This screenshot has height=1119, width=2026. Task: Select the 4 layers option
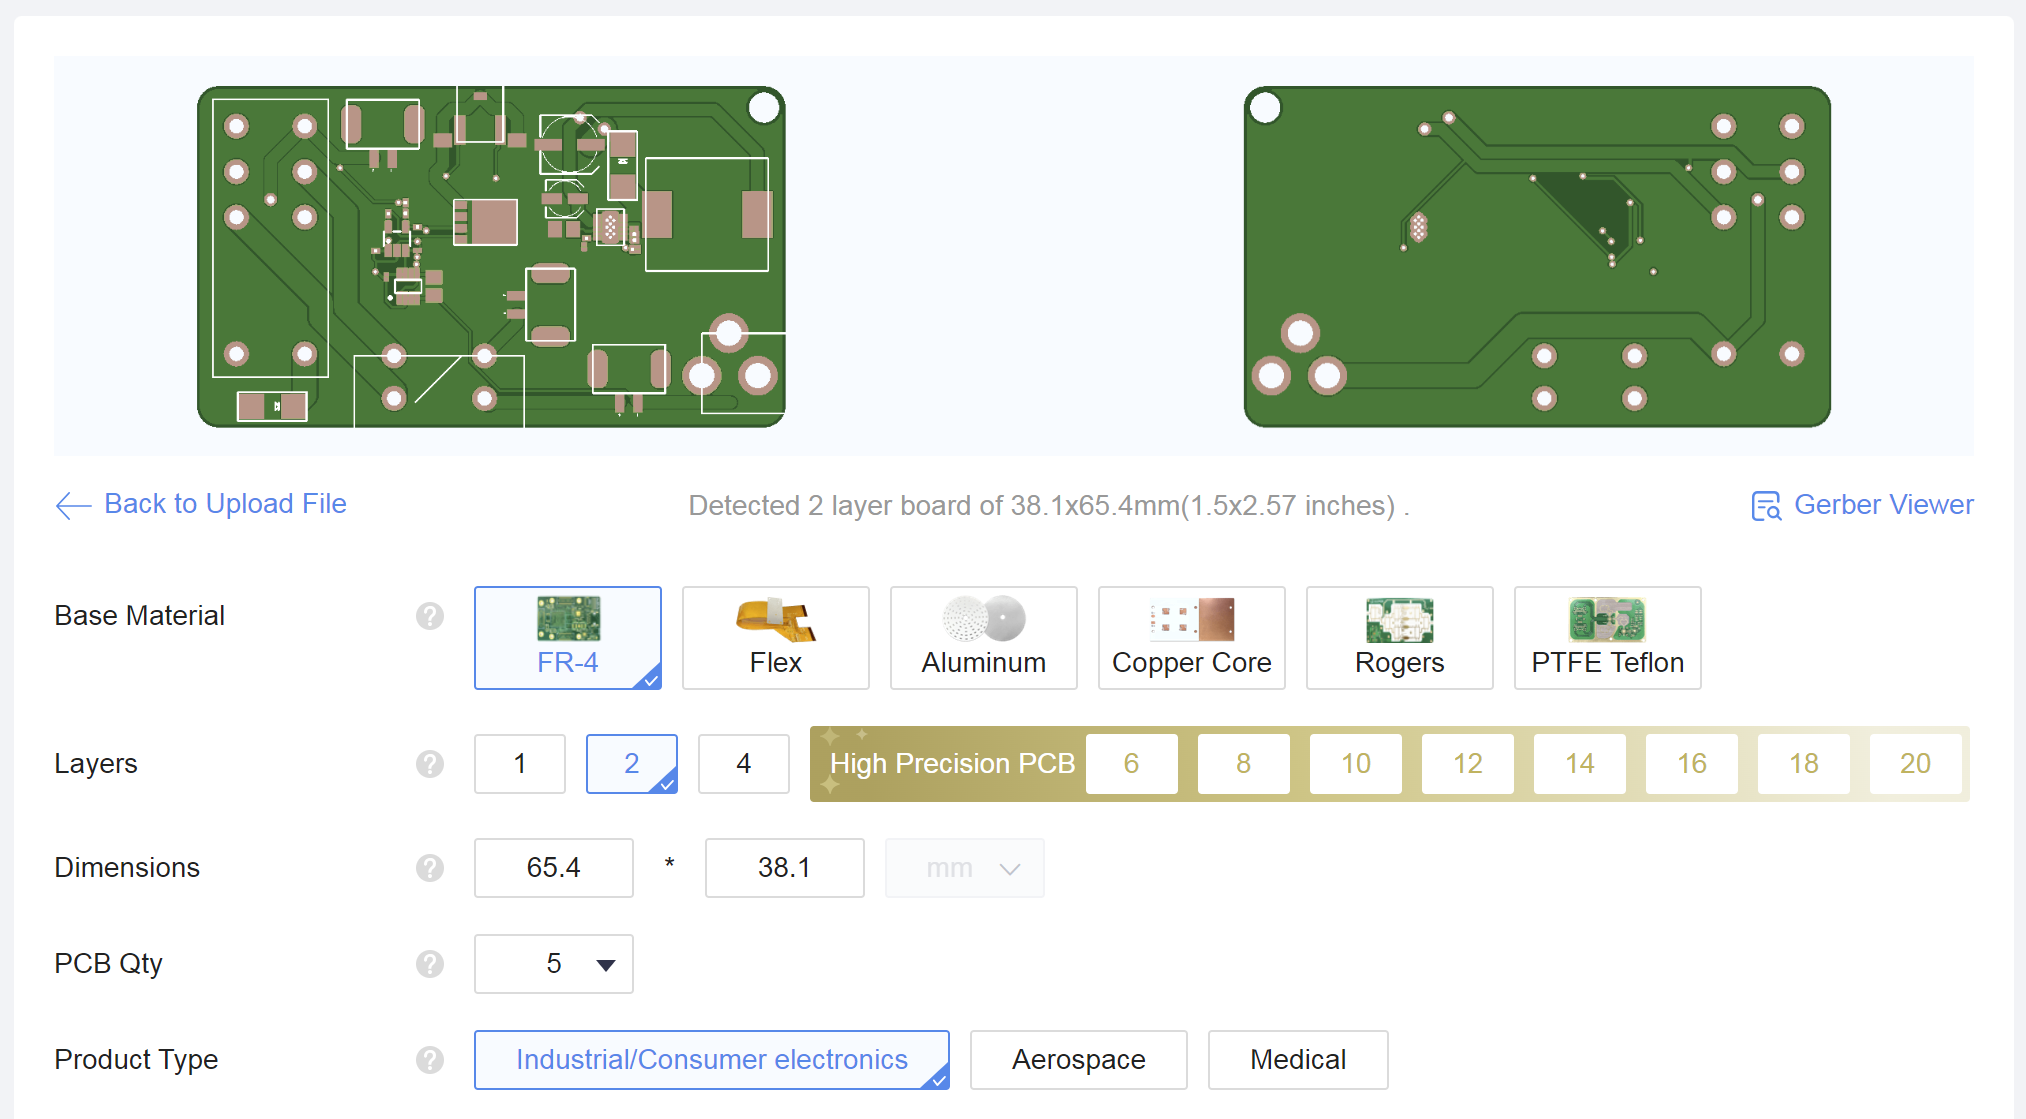coord(743,763)
